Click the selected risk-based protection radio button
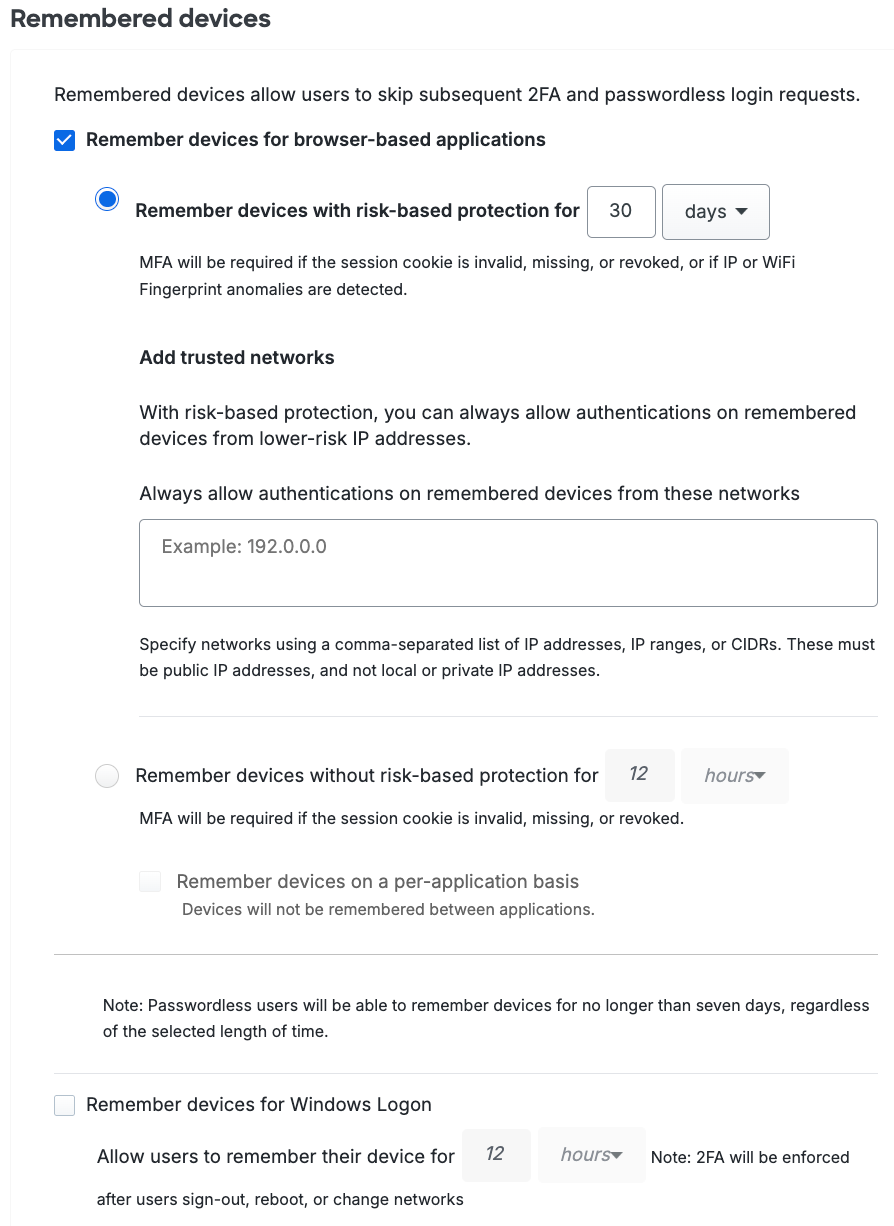Image resolution: width=894 pixels, height=1226 pixels. pyautogui.click(x=106, y=199)
